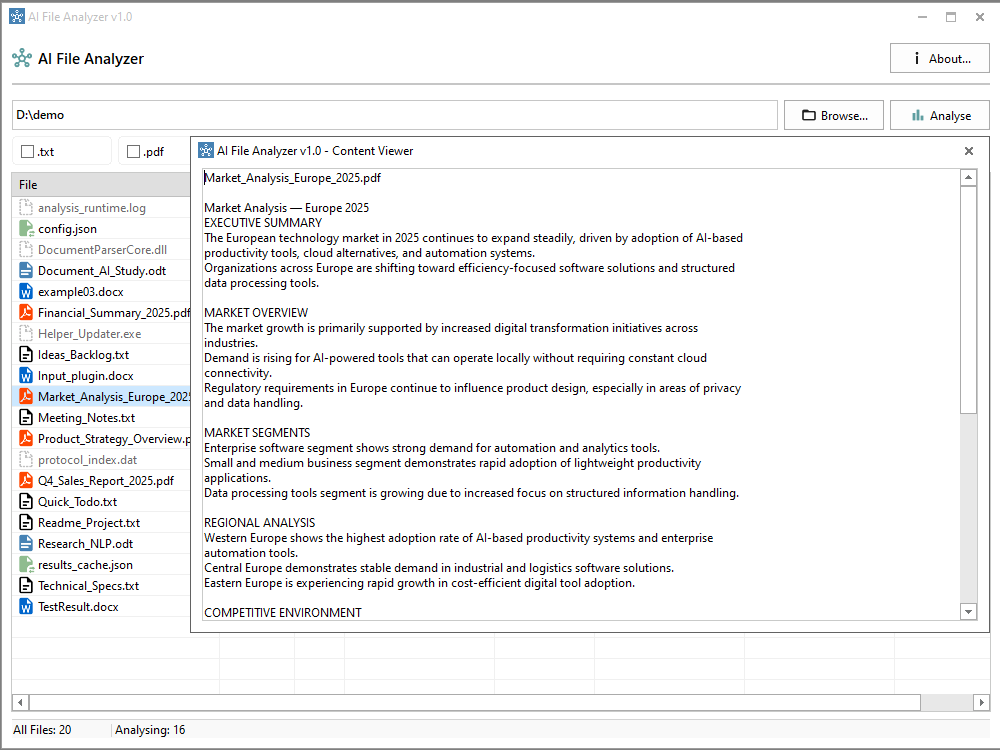The width and height of the screenshot is (1000, 750).
Task: Click the results_cache.json file icon
Action: tap(27, 565)
